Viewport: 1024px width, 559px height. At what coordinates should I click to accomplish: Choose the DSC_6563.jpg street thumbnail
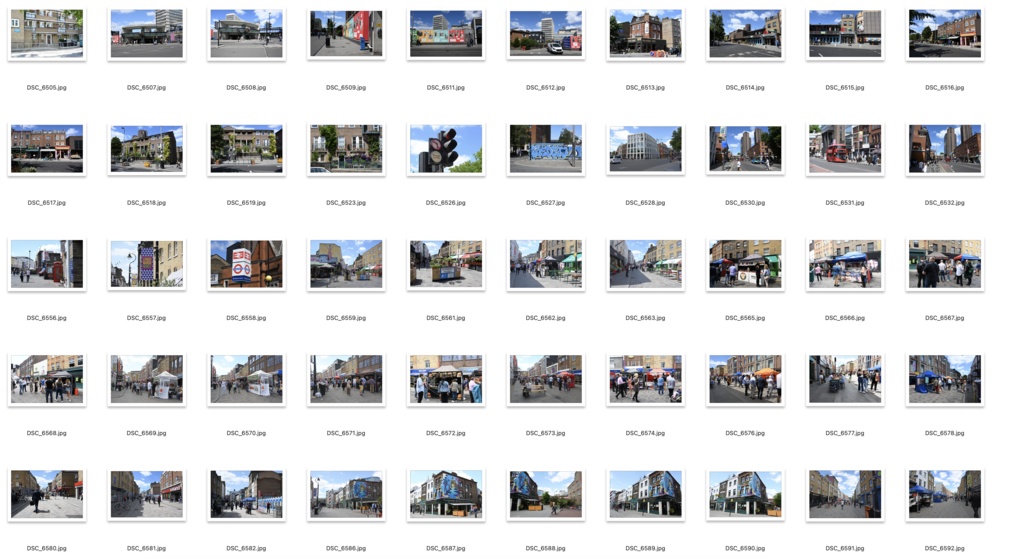(645, 264)
